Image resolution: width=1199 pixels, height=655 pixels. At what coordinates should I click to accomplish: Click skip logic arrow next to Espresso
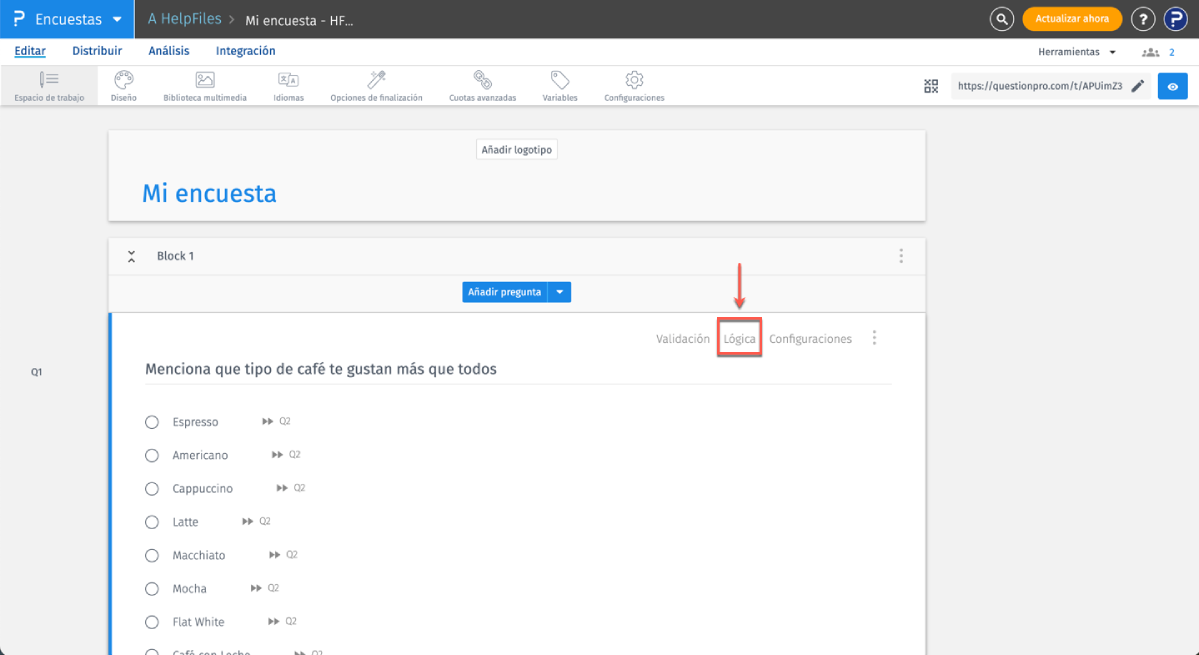click(x=267, y=421)
